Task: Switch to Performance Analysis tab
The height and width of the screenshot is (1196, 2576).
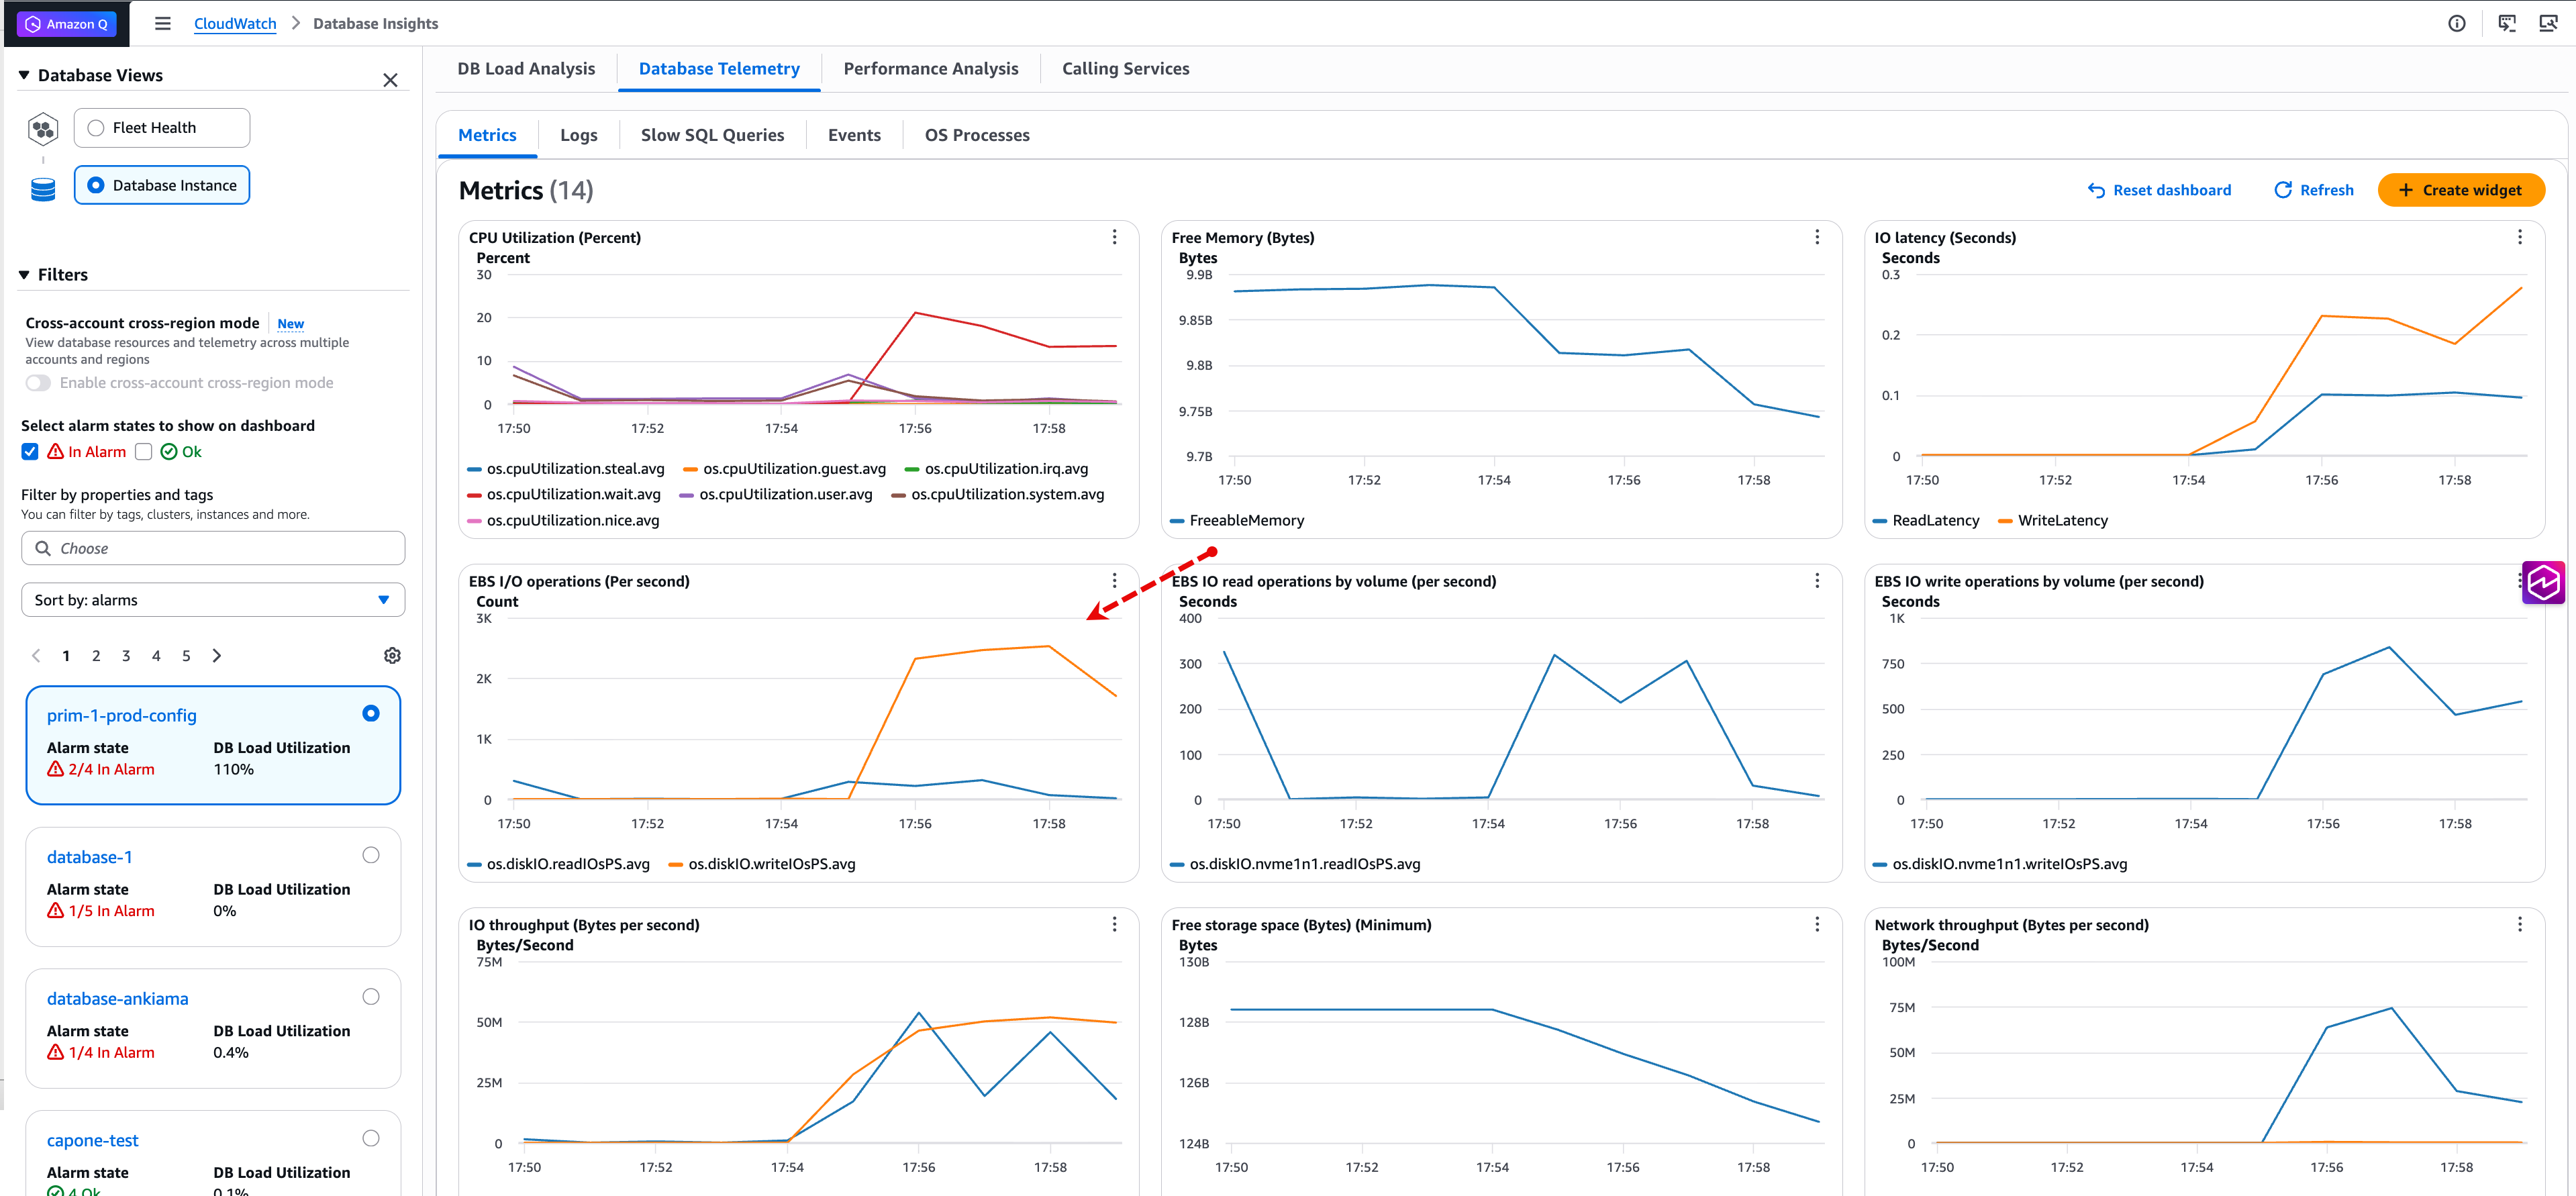Action: (x=930, y=69)
